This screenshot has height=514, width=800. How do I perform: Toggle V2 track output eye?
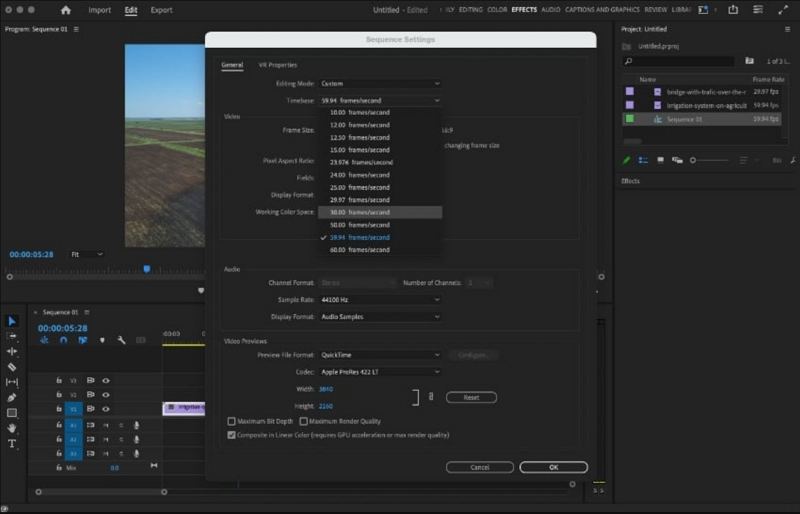(x=106, y=395)
